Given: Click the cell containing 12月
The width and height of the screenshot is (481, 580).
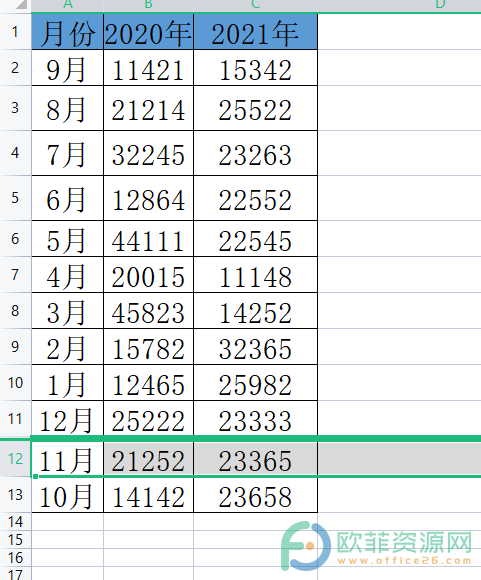Looking at the screenshot, I should (x=67, y=419).
